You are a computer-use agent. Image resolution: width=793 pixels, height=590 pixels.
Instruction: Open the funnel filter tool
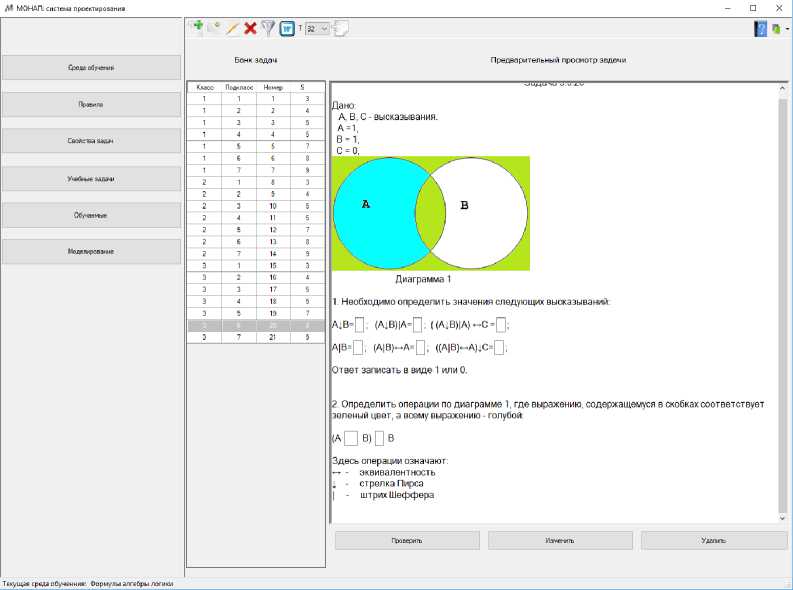pyautogui.click(x=268, y=29)
